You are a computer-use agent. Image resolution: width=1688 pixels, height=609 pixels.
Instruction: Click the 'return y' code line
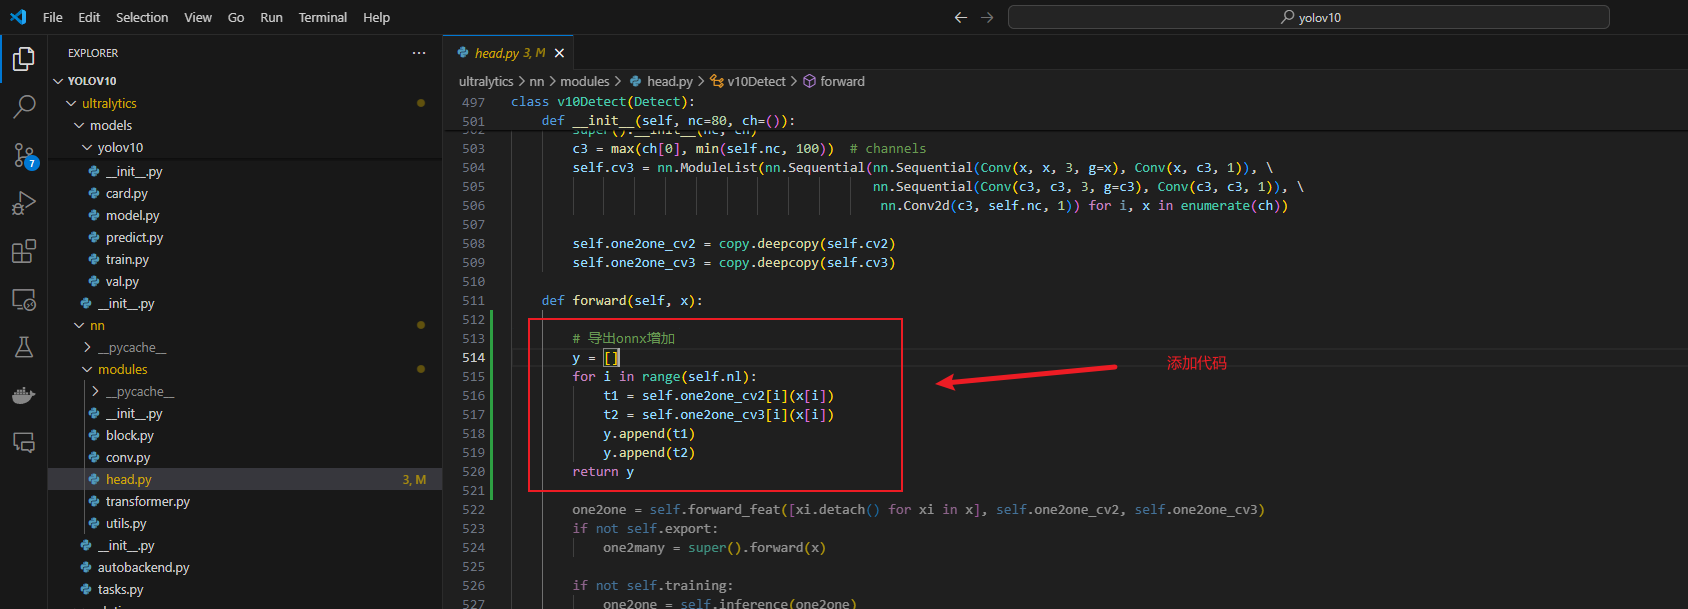coord(603,471)
